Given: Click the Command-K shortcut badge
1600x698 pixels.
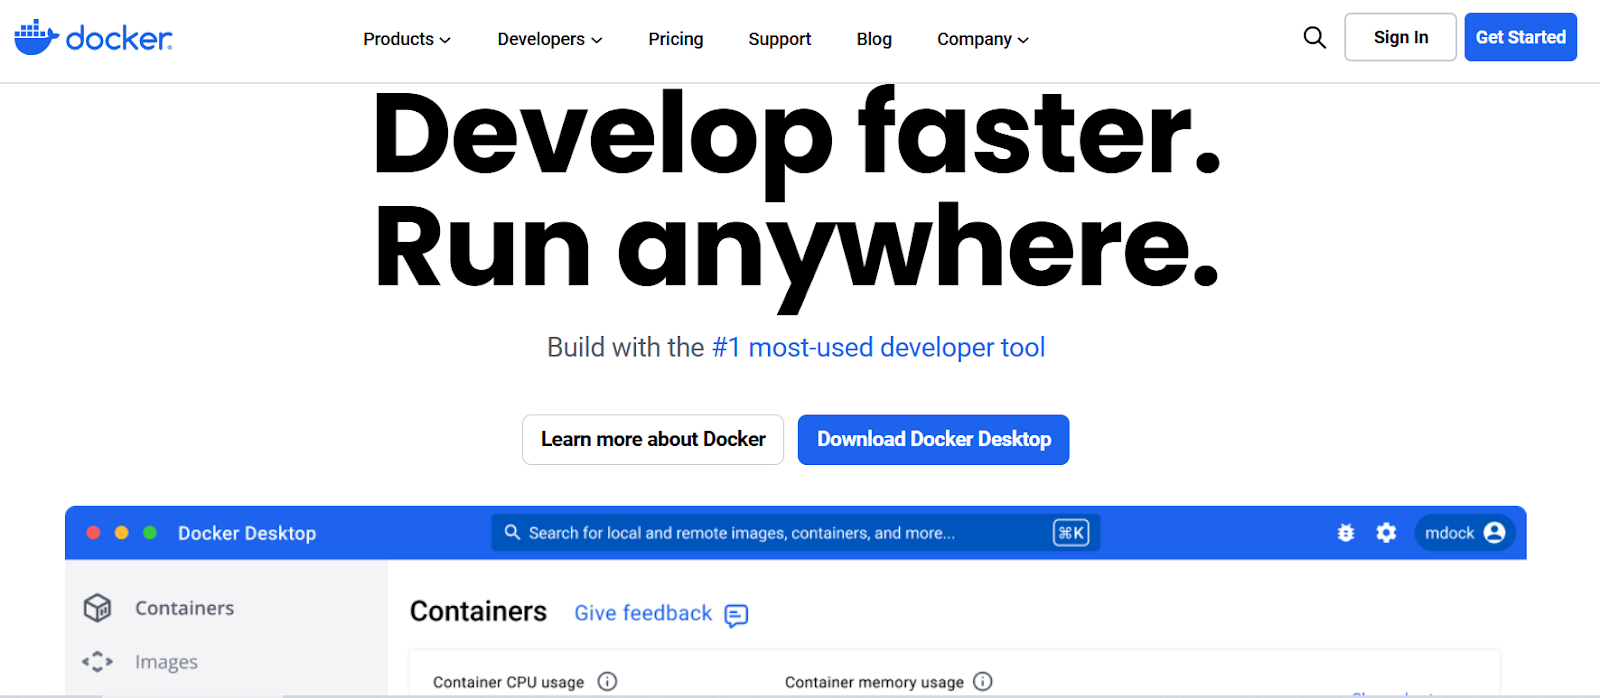Looking at the screenshot, I should 1071,533.
